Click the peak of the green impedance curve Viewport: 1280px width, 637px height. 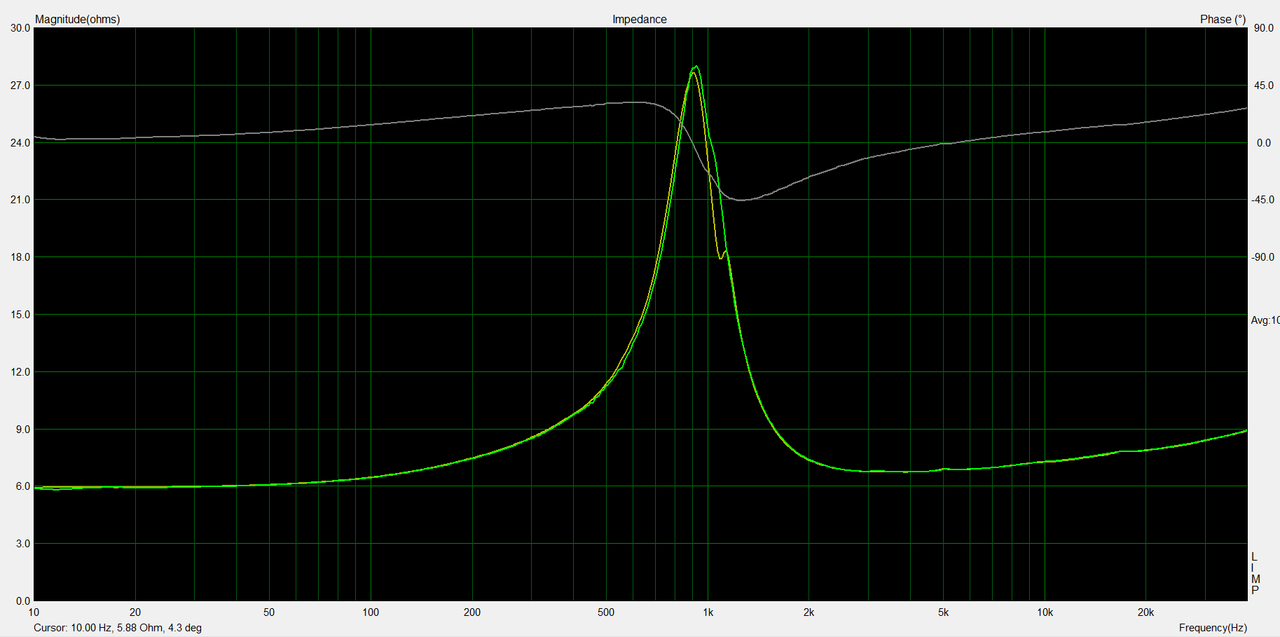(x=696, y=67)
